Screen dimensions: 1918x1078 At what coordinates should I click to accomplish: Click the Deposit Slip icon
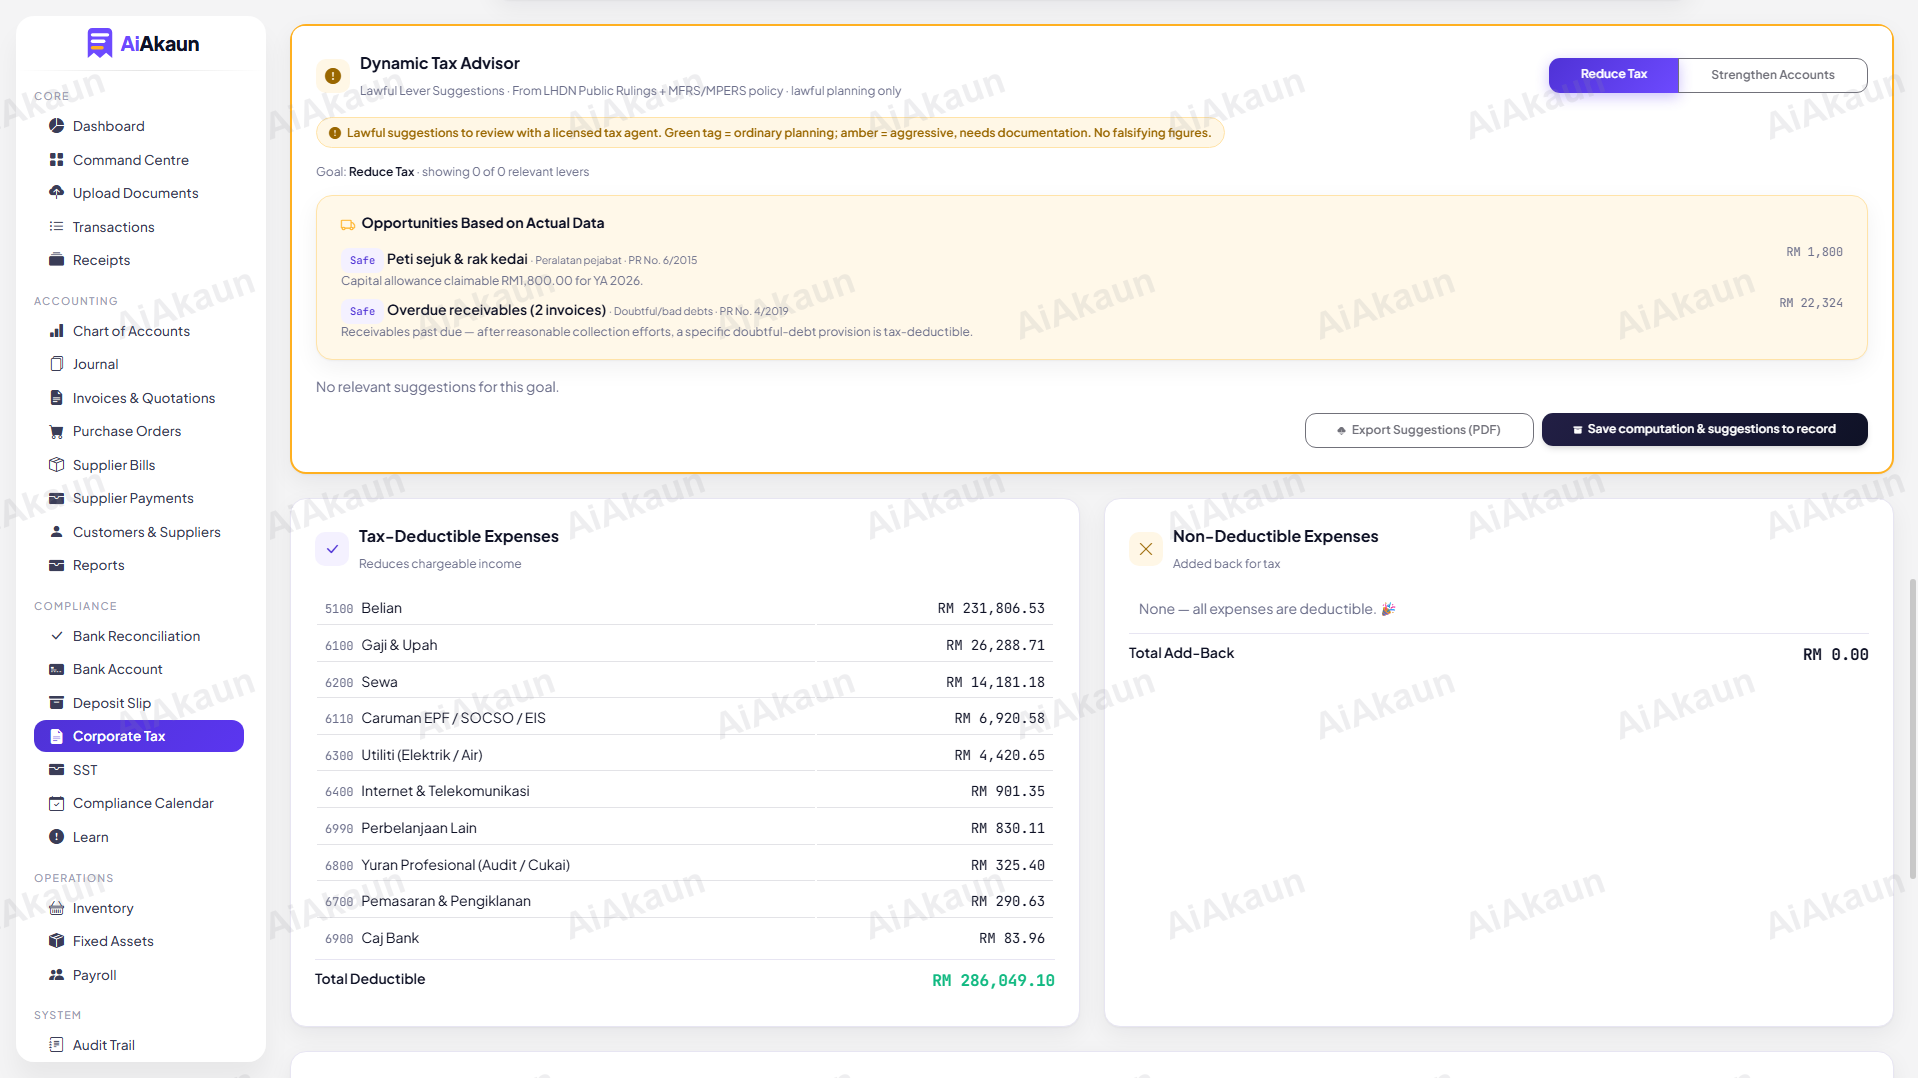point(57,703)
